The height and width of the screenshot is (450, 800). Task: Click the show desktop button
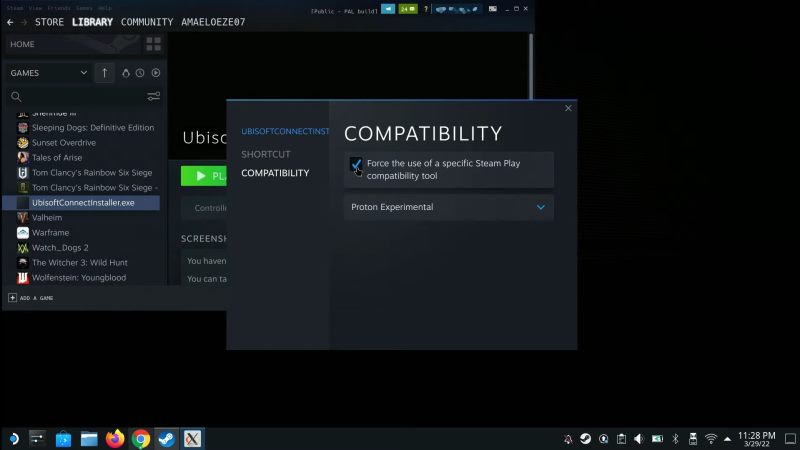tap(790, 439)
